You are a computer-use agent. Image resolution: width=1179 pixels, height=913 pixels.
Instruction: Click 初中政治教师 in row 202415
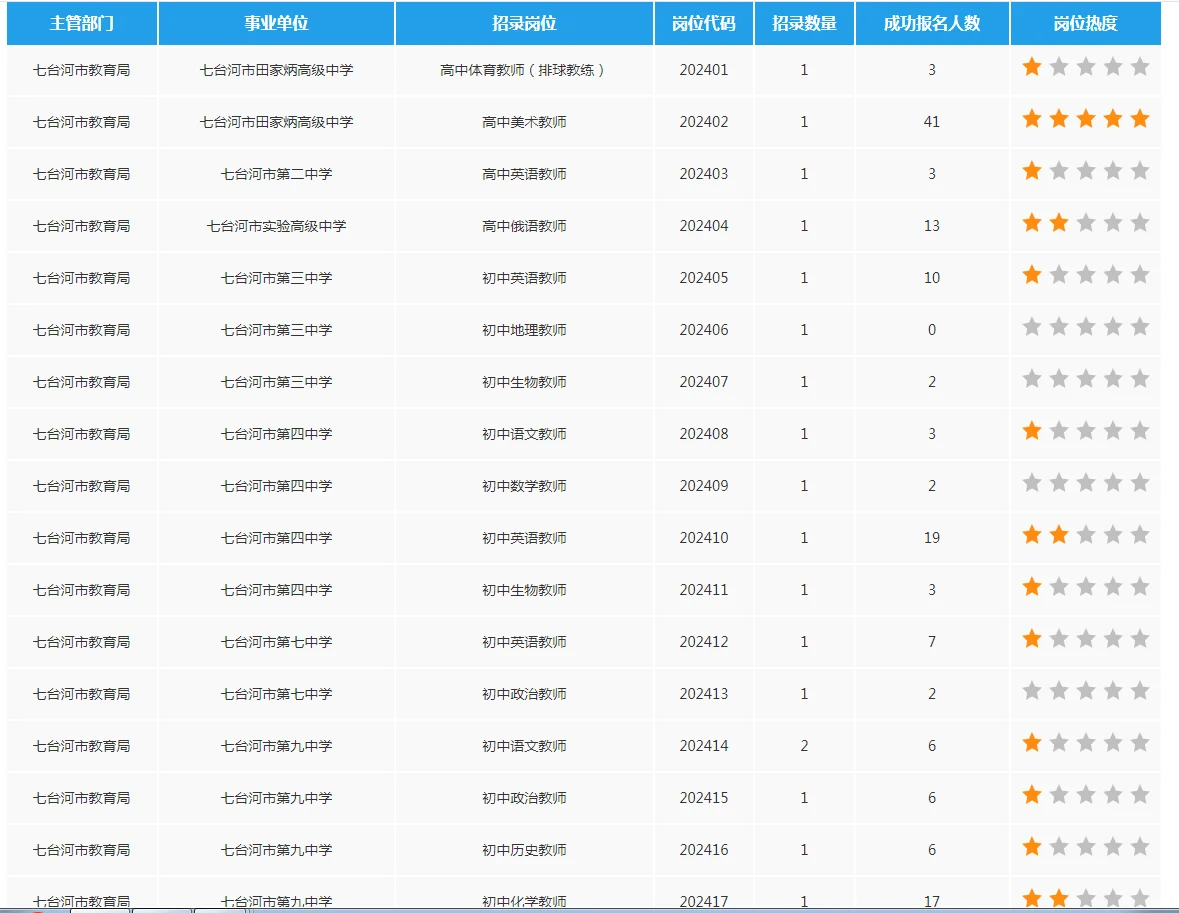(x=524, y=798)
